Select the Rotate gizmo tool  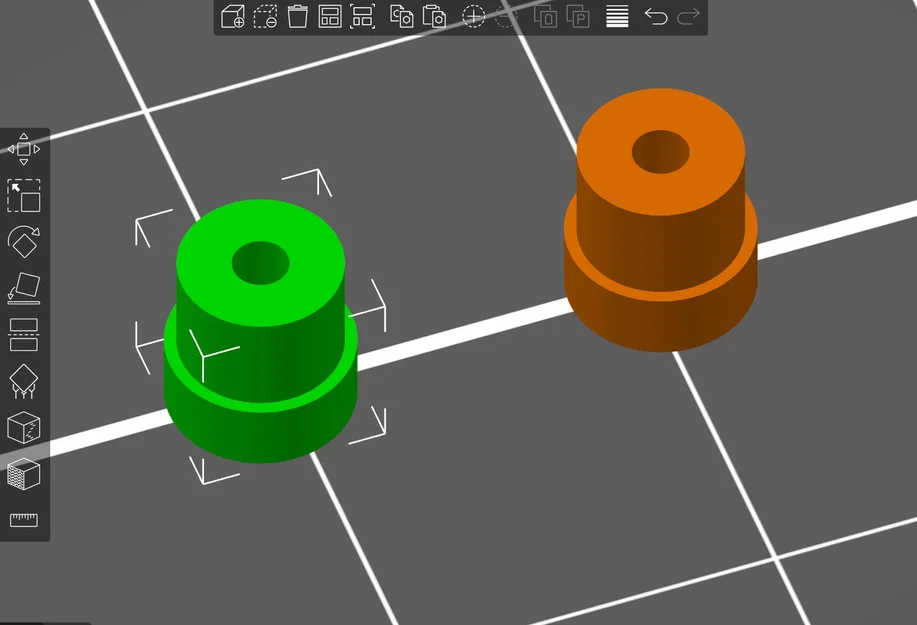(x=24, y=241)
